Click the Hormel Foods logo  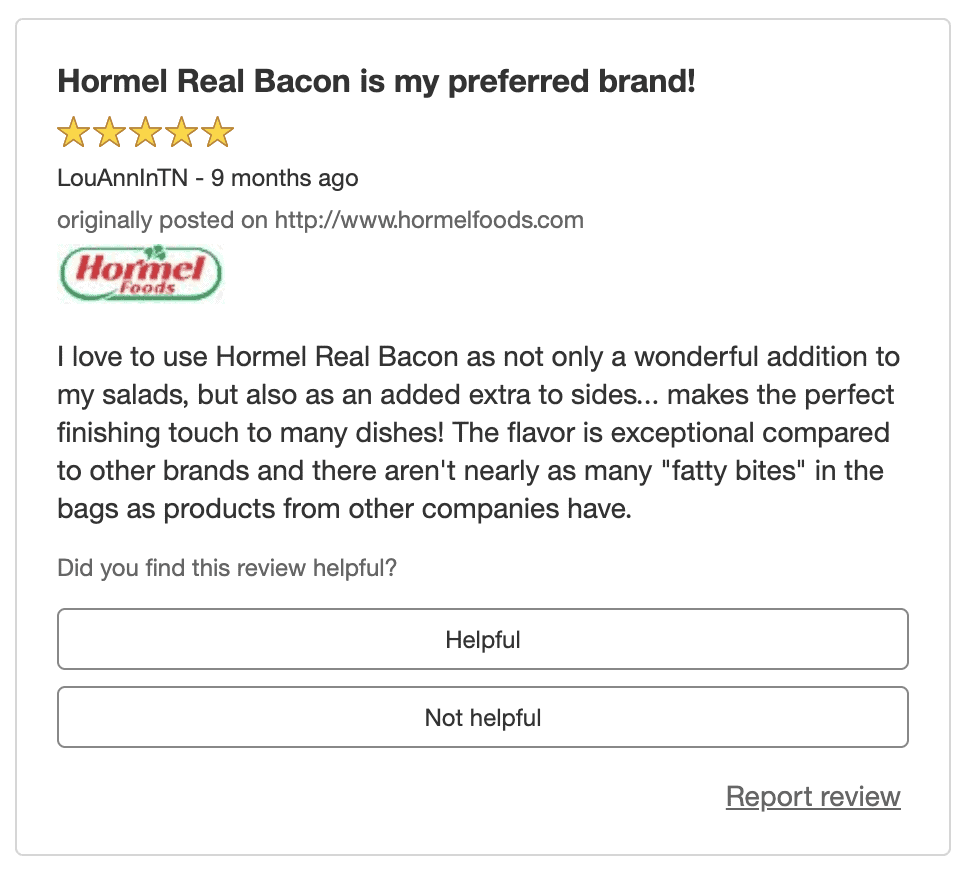(141, 272)
